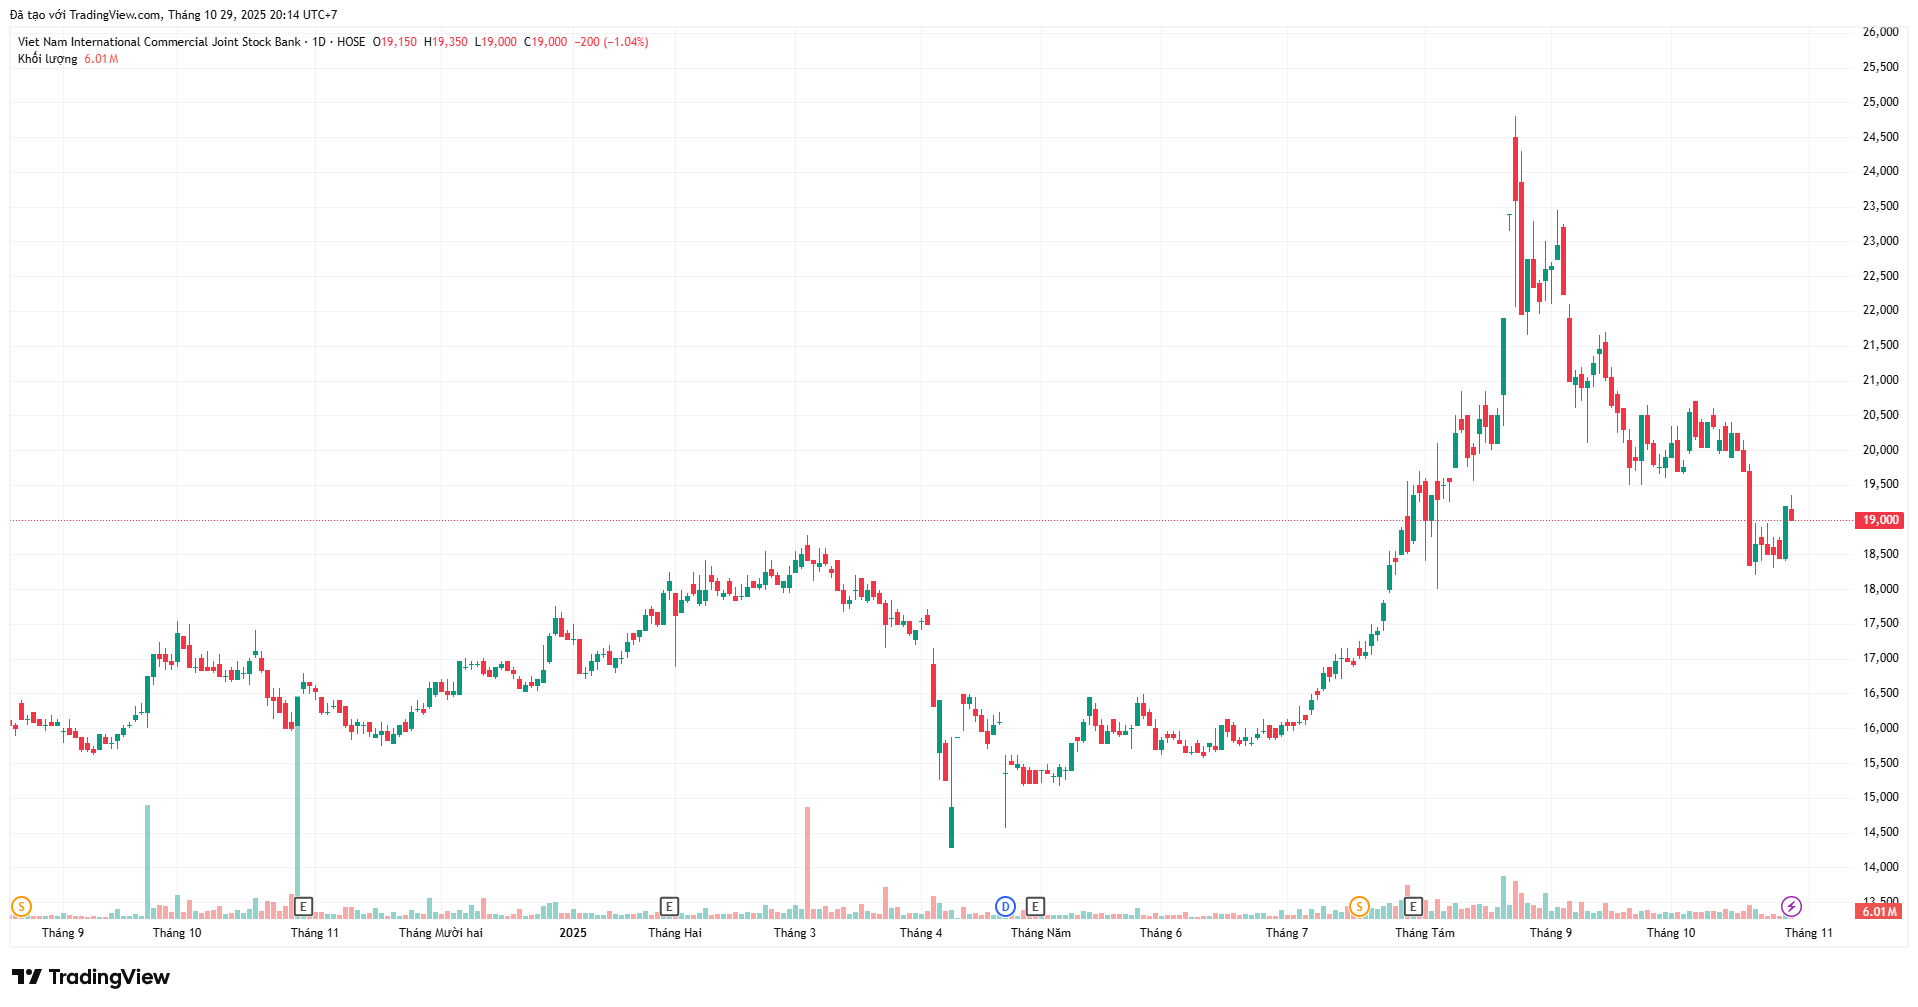Click the Tháng Năm time axis label
The width and height of the screenshot is (1918, 1007).
pyautogui.click(x=1040, y=933)
